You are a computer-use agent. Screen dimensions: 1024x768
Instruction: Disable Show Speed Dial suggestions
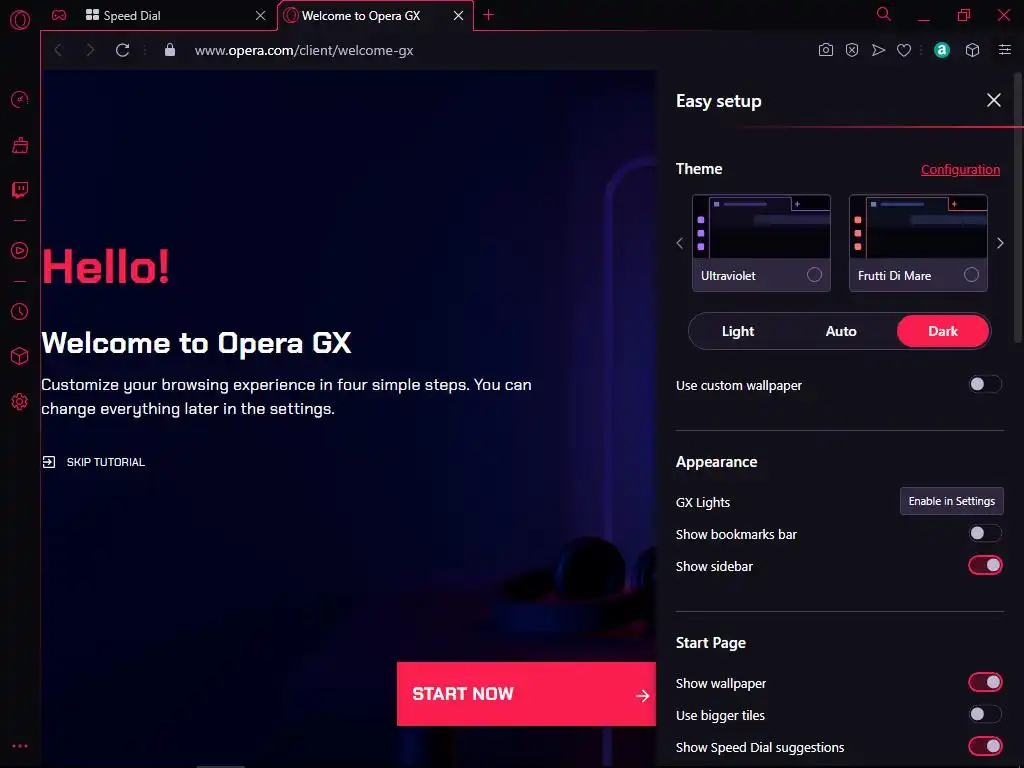pos(984,746)
